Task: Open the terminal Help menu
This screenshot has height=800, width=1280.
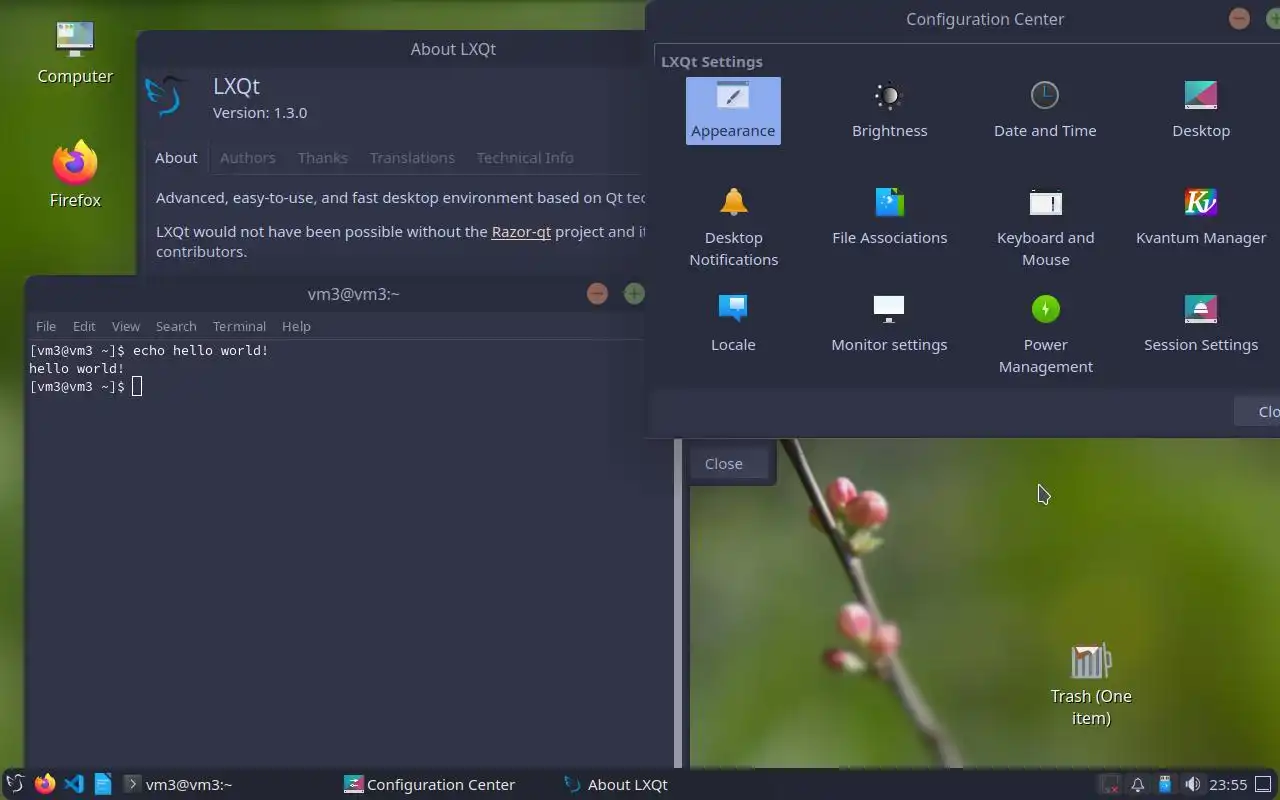Action: click(296, 326)
